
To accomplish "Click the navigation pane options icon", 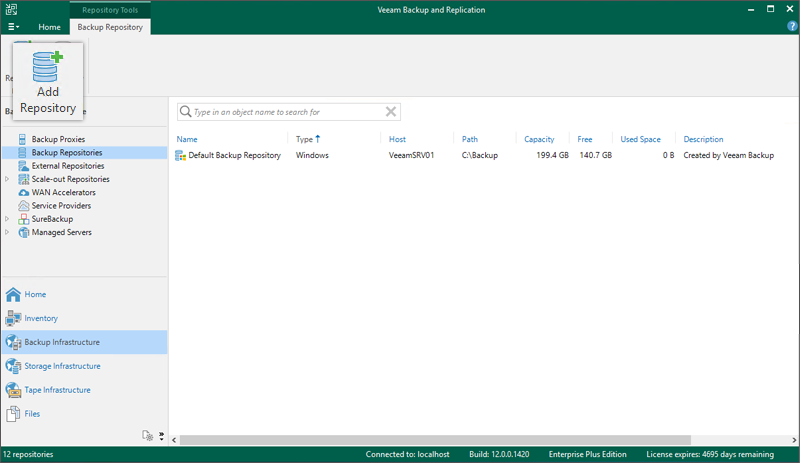I will 147,435.
